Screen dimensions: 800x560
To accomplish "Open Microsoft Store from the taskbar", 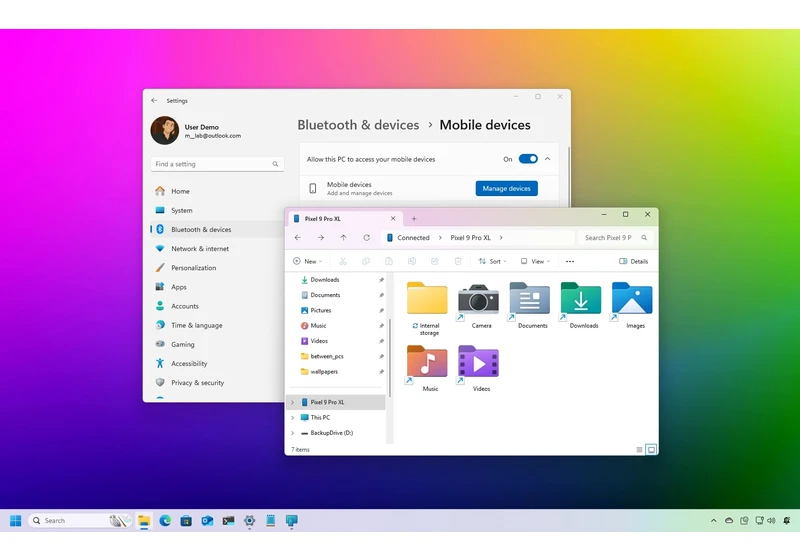I will [186, 521].
